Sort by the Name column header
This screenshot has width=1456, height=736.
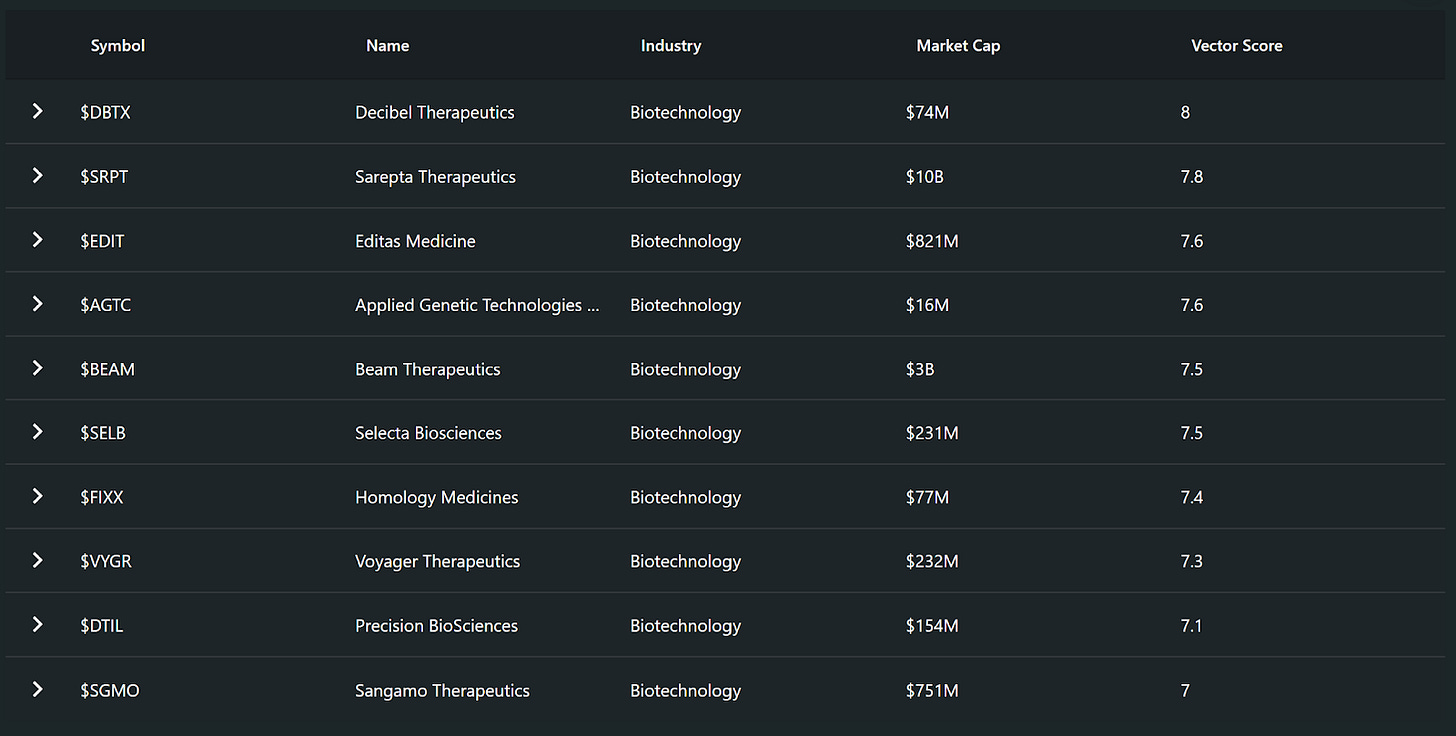388,45
